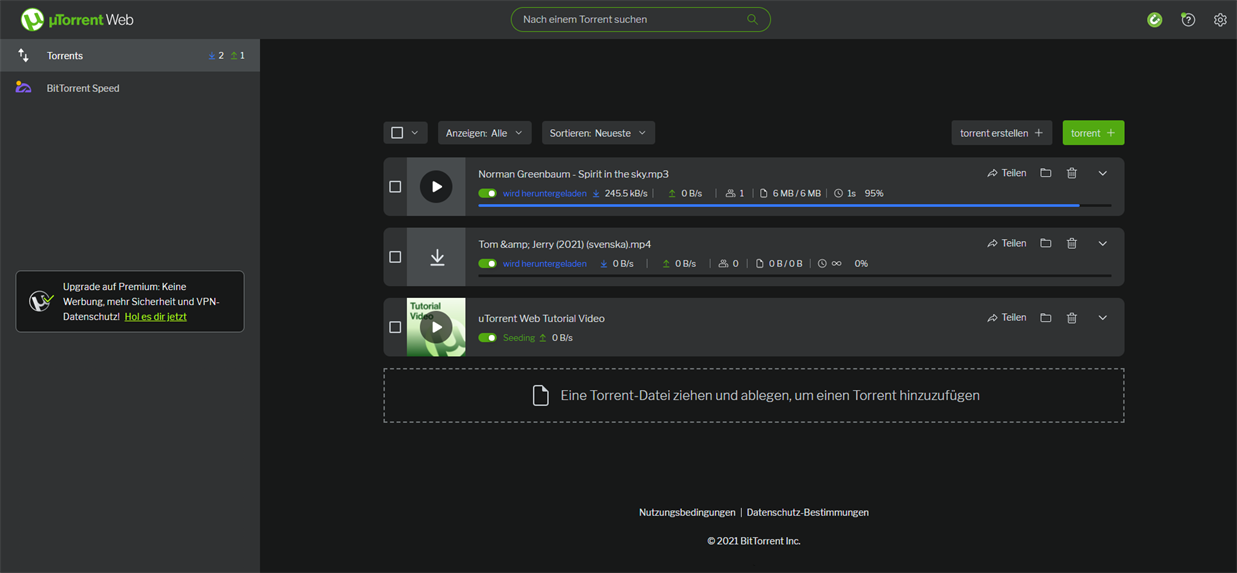The height and width of the screenshot is (573, 1237).
Task: Click the green torrent + button
Action: coord(1093,132)
